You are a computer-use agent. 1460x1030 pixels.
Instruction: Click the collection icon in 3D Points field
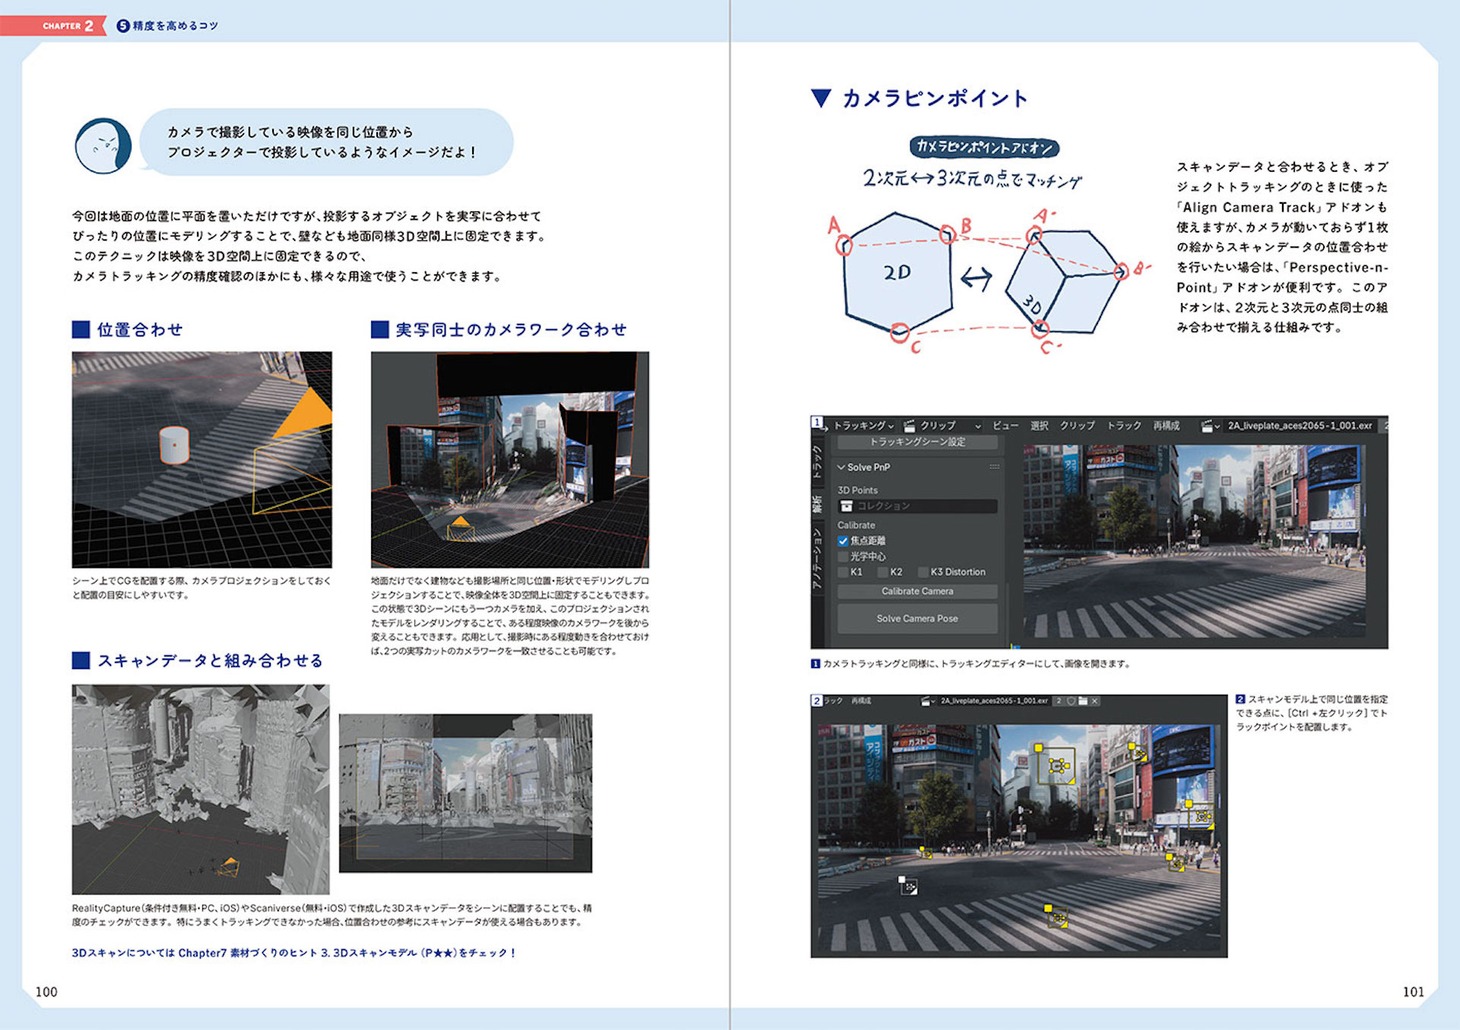[847, 506]
